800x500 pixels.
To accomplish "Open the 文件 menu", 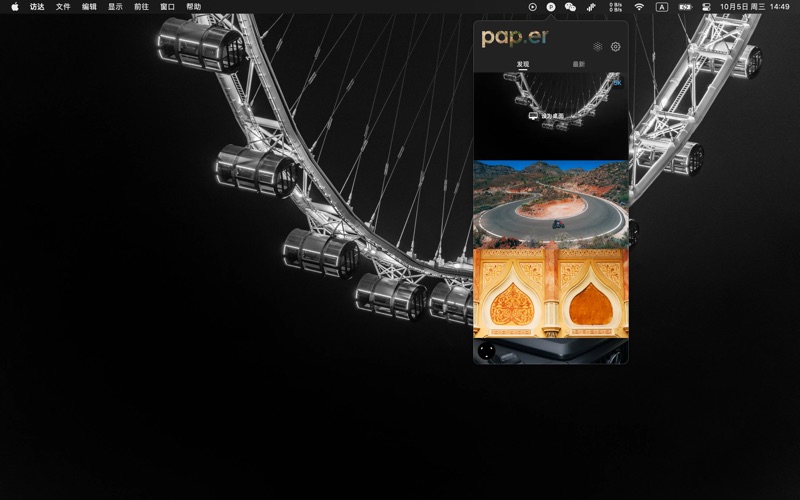I will [63, 7].
